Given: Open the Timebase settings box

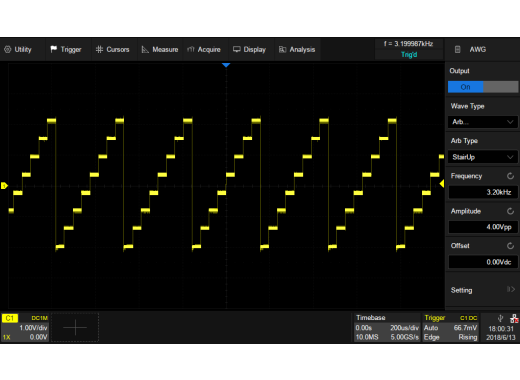Looking at the screenshot, I should tap(387, 327).
